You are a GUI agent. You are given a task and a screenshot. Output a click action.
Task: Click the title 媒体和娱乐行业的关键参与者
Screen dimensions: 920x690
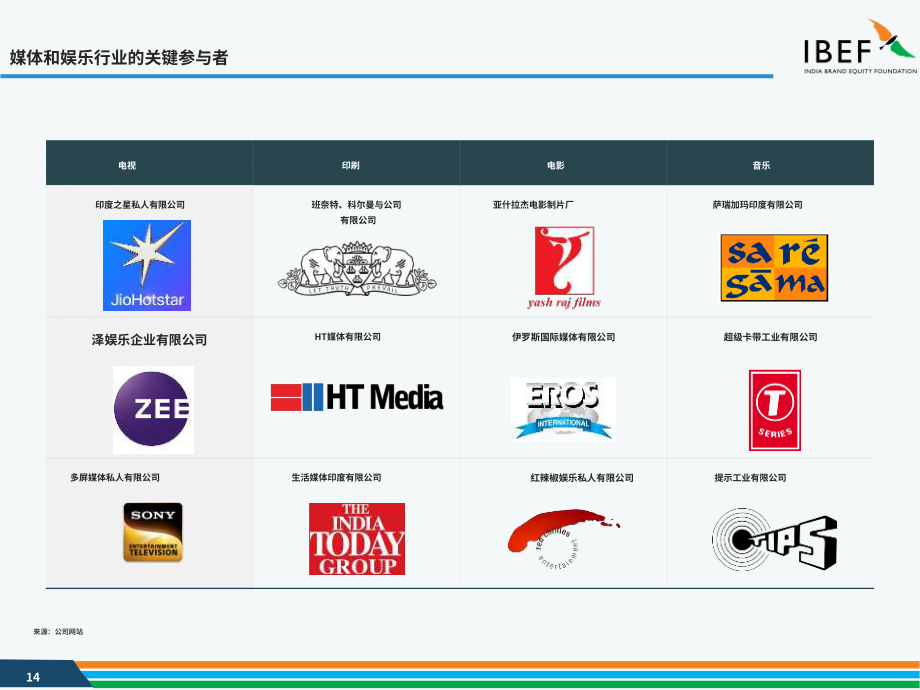119,58
